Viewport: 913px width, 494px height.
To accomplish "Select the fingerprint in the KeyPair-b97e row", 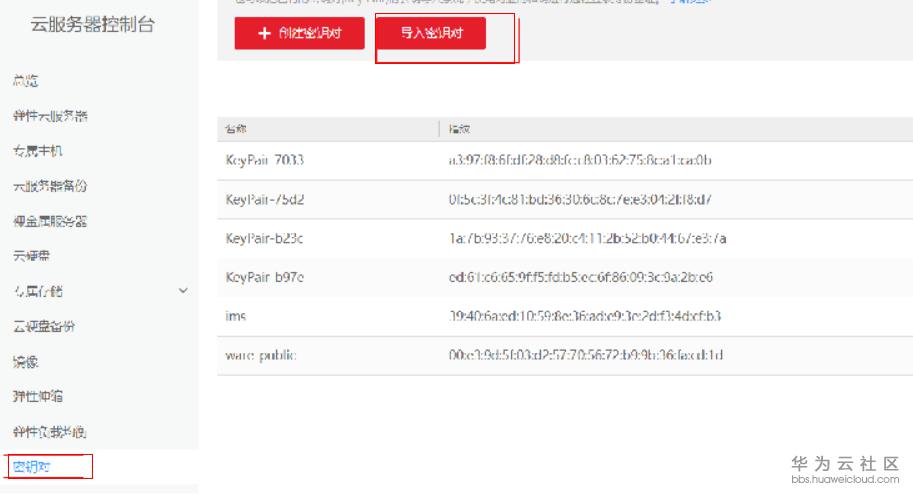I will 581,277.
